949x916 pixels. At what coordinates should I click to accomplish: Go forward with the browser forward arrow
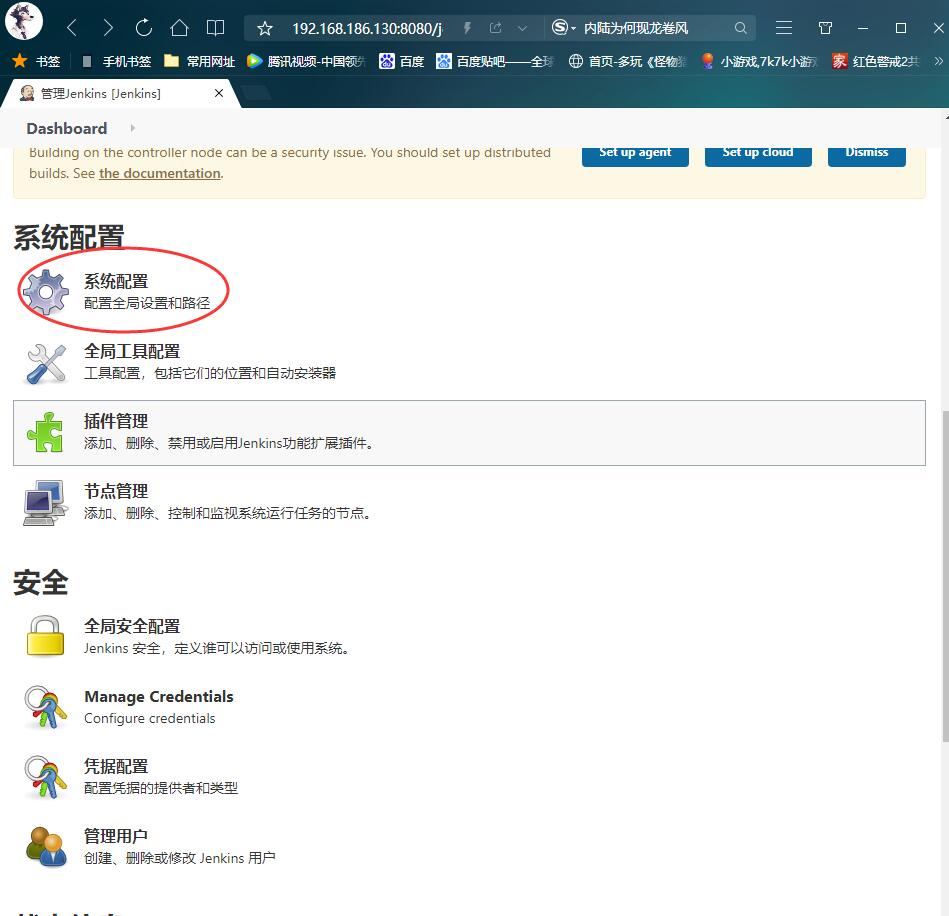(x=108, y=28)
